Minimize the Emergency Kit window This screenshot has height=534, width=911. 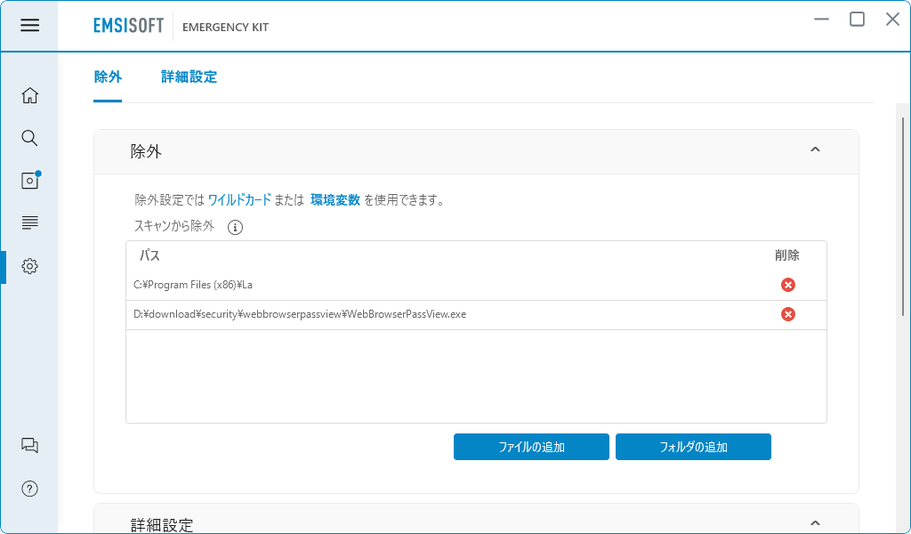pos(822,19)
